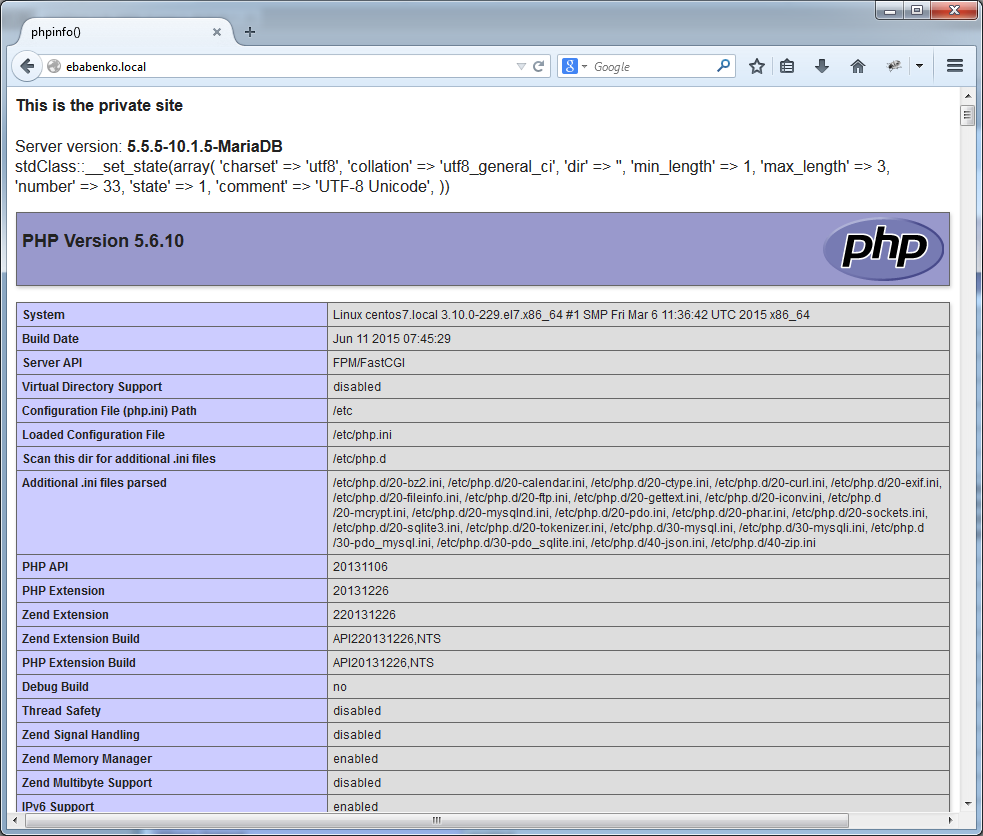Click the 'Zend Multibyte Support' label
This screenshot has width=983, height=836.
pos(87,783)
